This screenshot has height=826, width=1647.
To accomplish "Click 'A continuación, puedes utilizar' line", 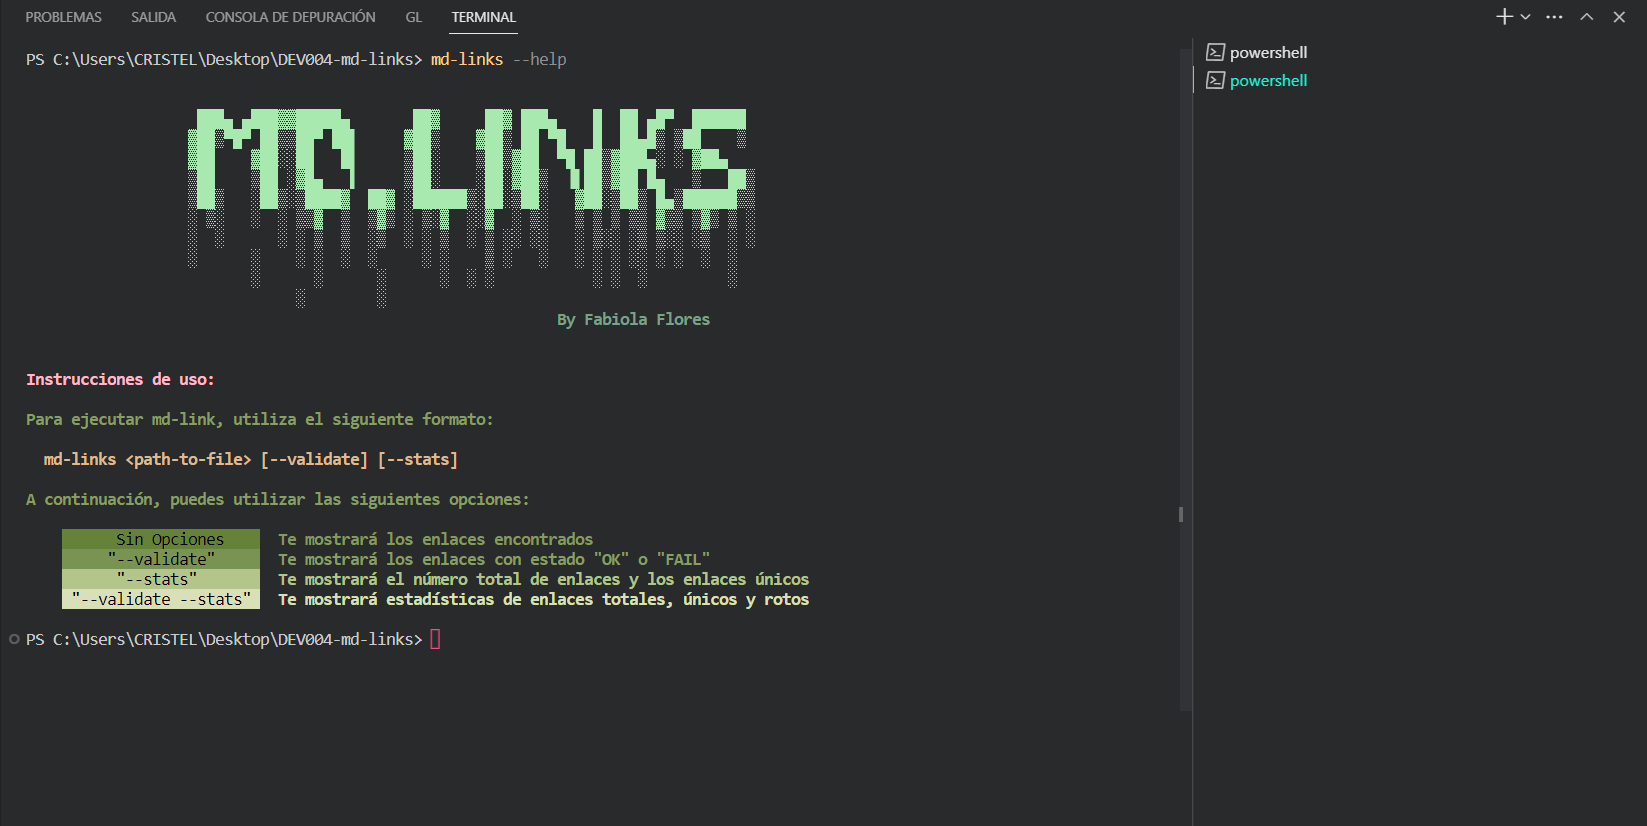I will (x=277, y=499).
